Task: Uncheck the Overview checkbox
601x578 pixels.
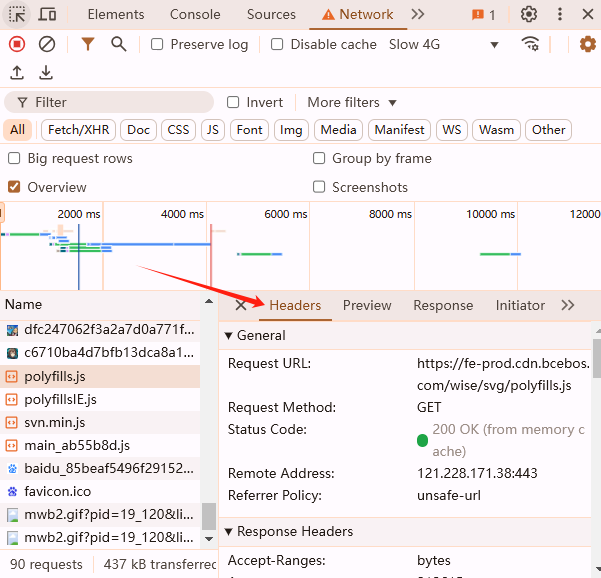Action: (14, 187)
